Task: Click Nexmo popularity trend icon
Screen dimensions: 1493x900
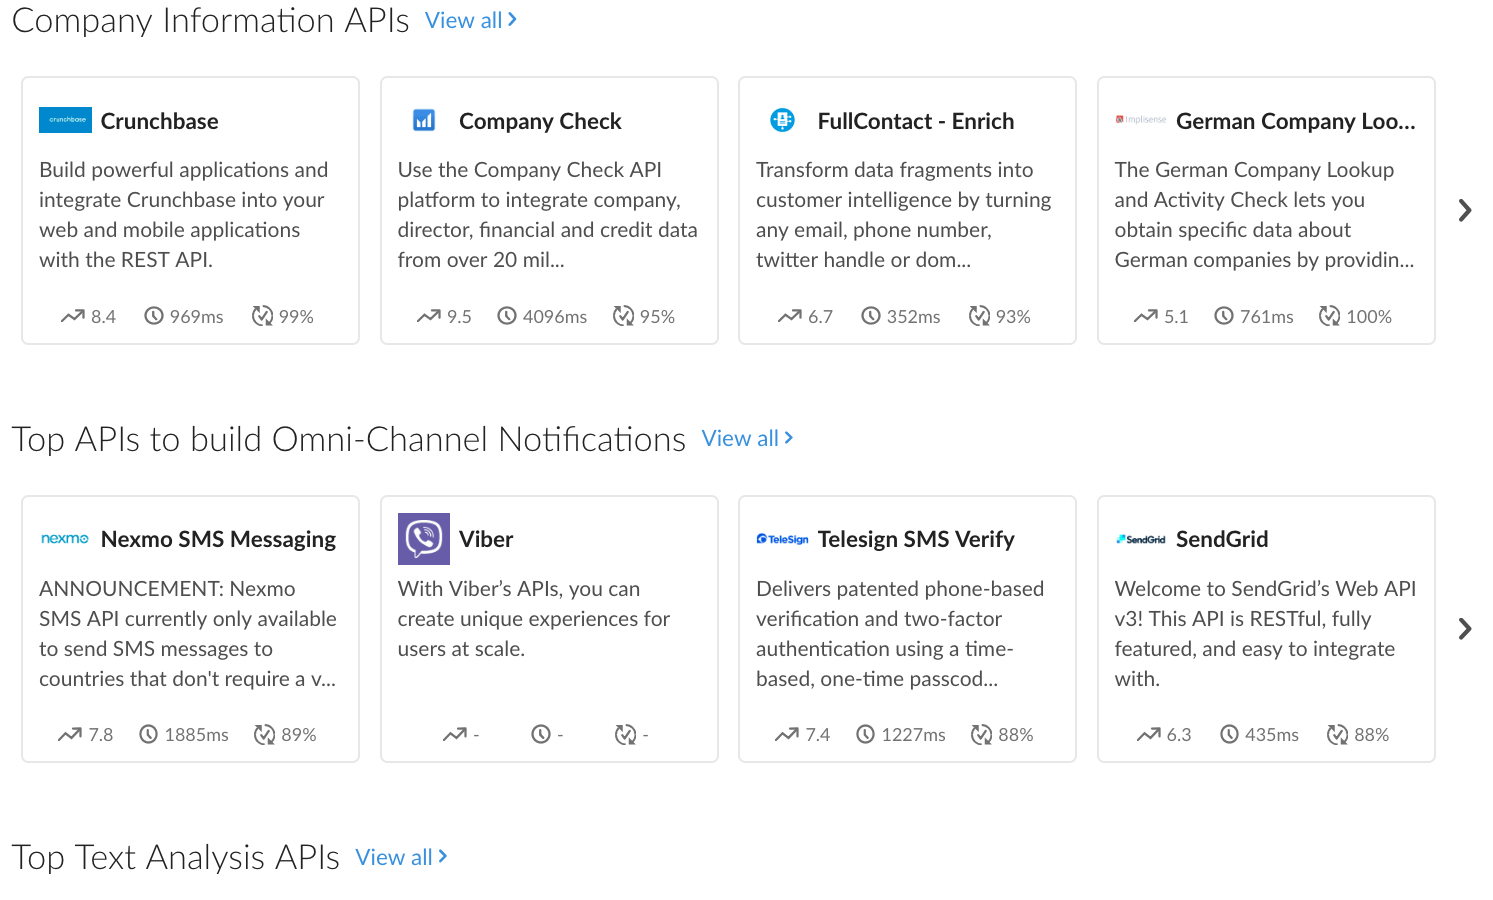Action: pos(70,735)
